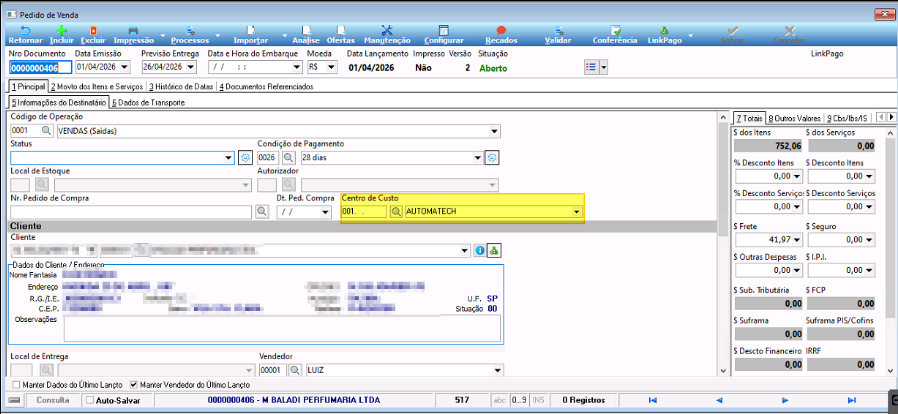Click the Nr. Pedido de Compra input

point(131,212)
